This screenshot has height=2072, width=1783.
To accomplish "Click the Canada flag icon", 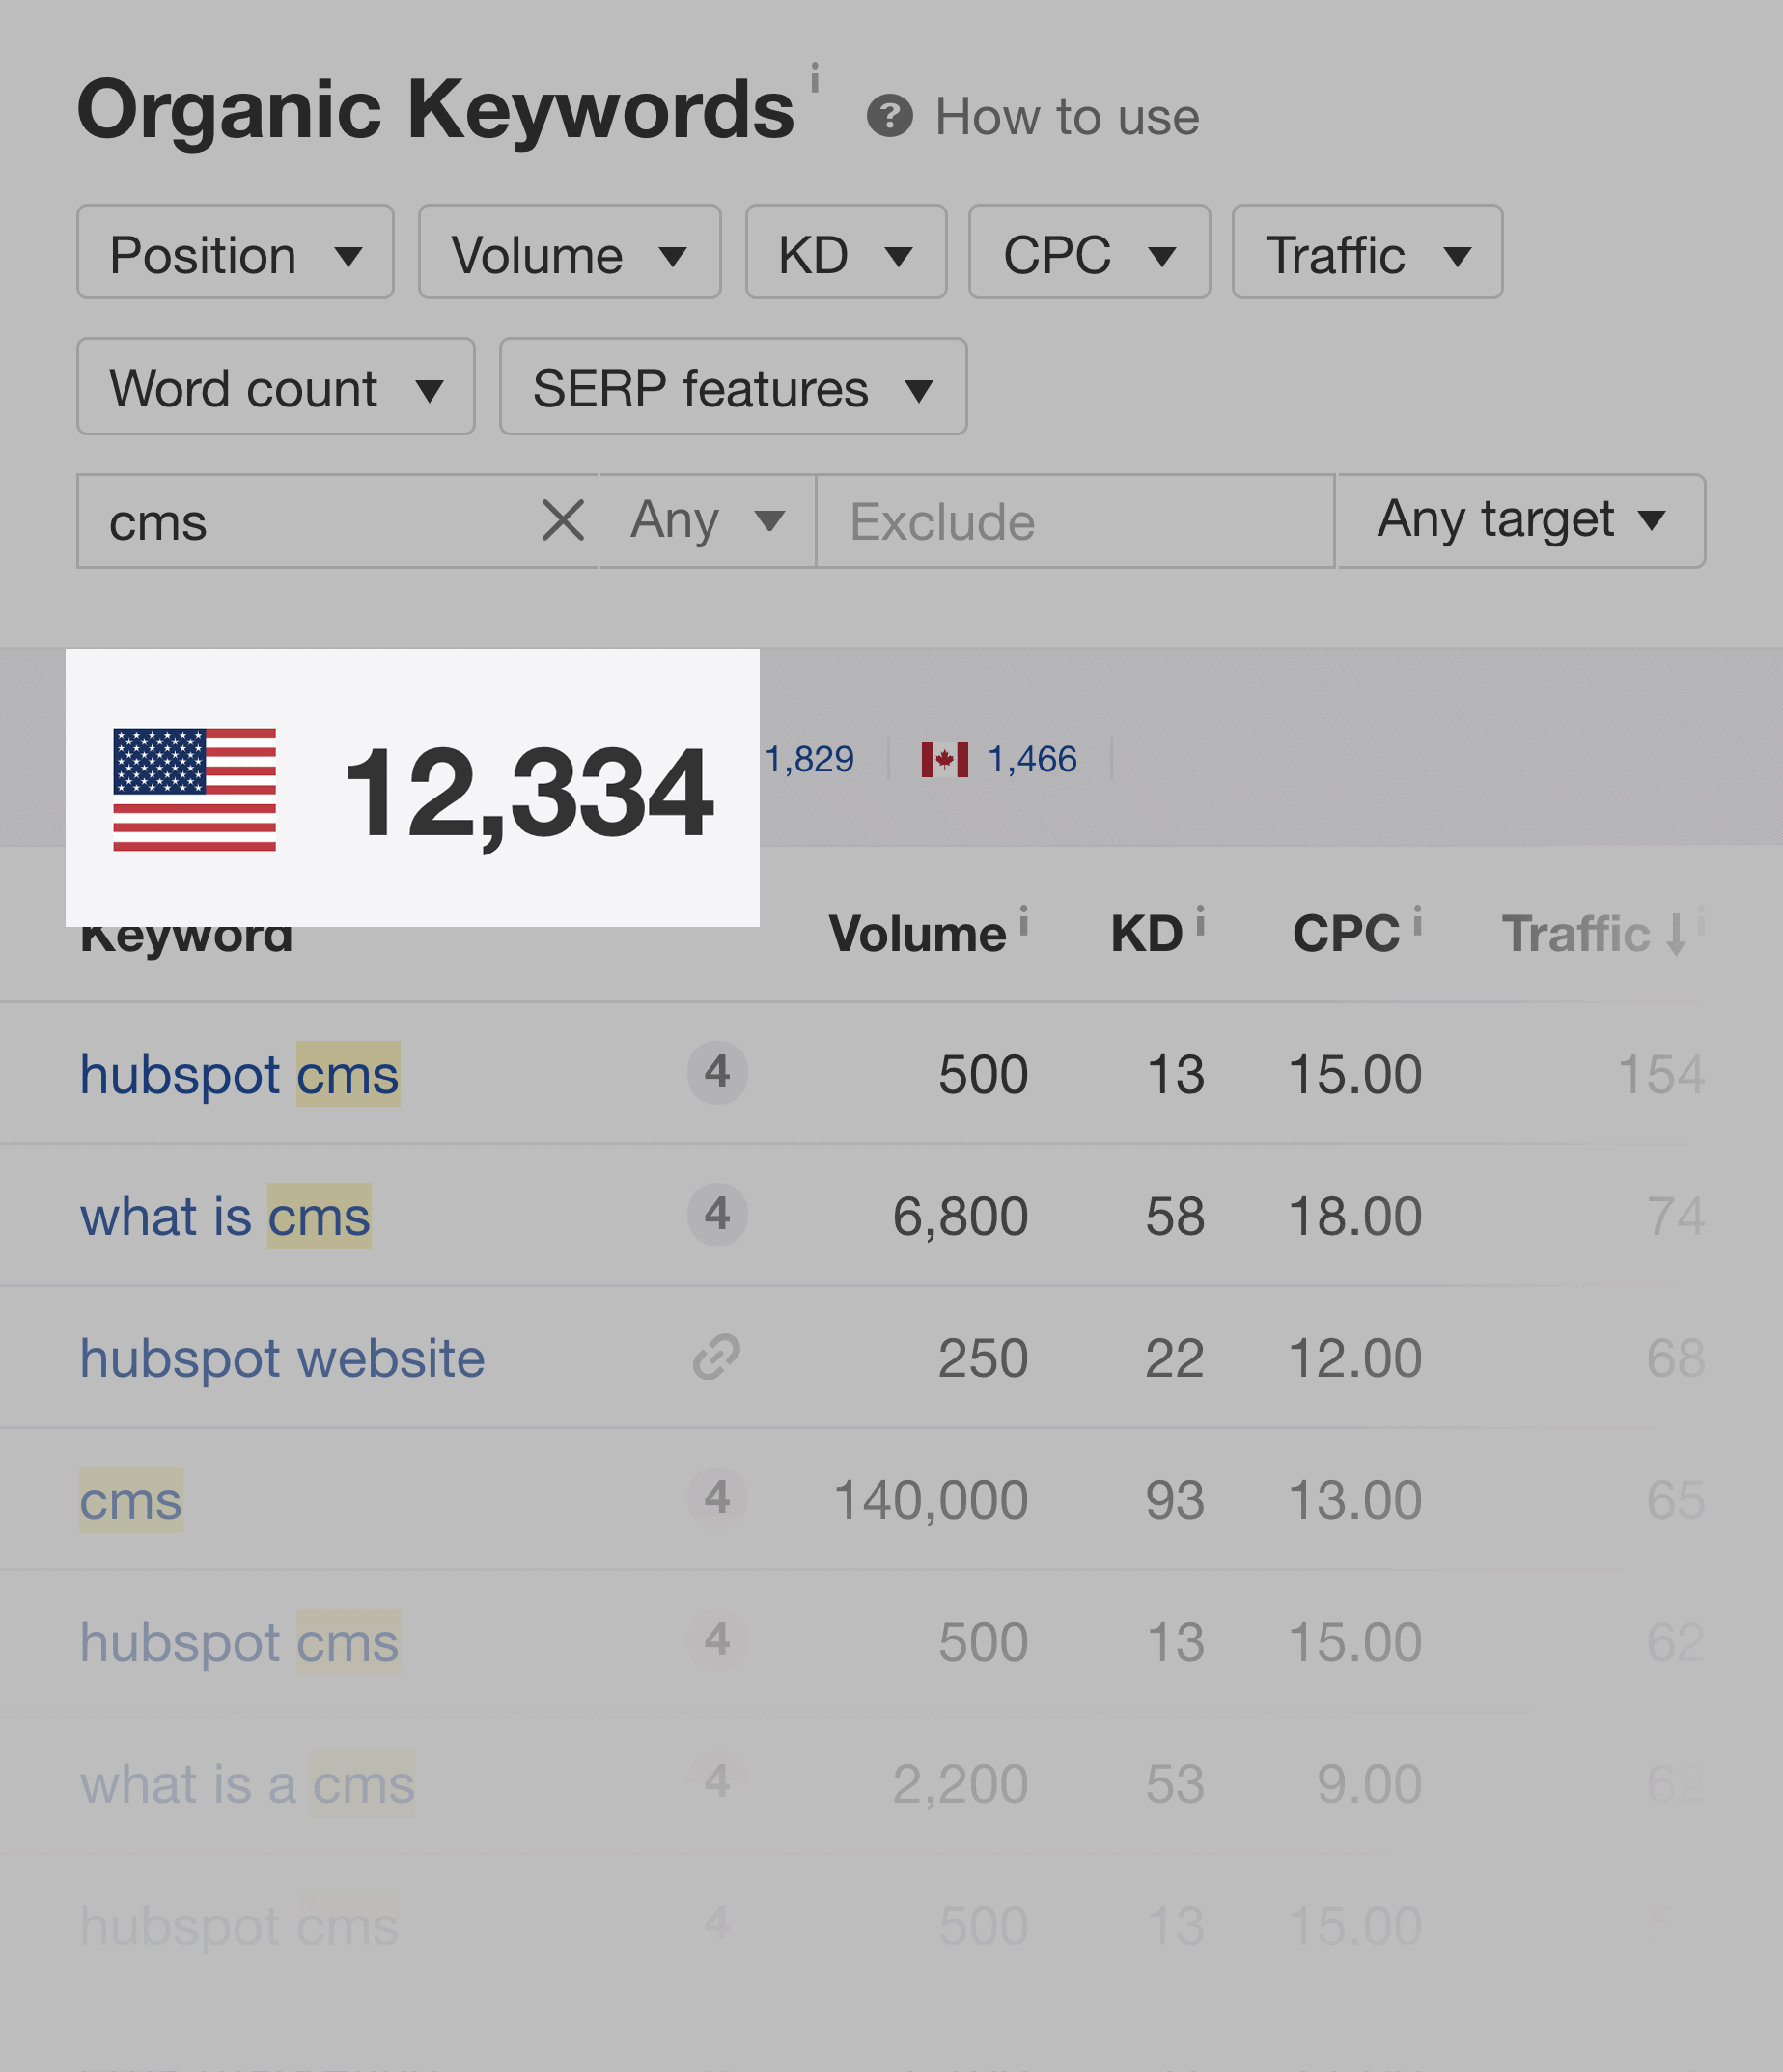I will (945, 760).
